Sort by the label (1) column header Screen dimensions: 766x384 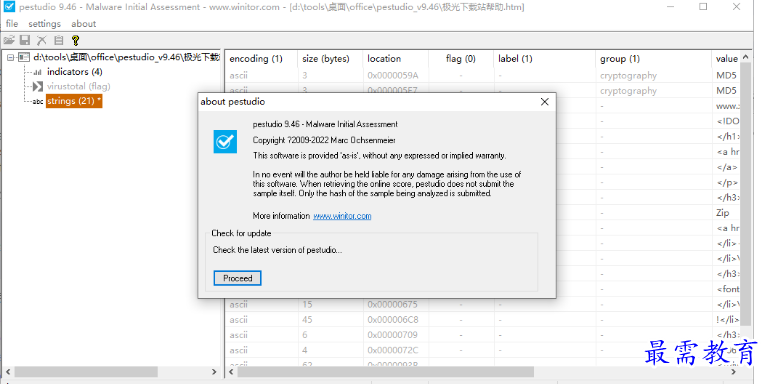[x=544, y=59]
